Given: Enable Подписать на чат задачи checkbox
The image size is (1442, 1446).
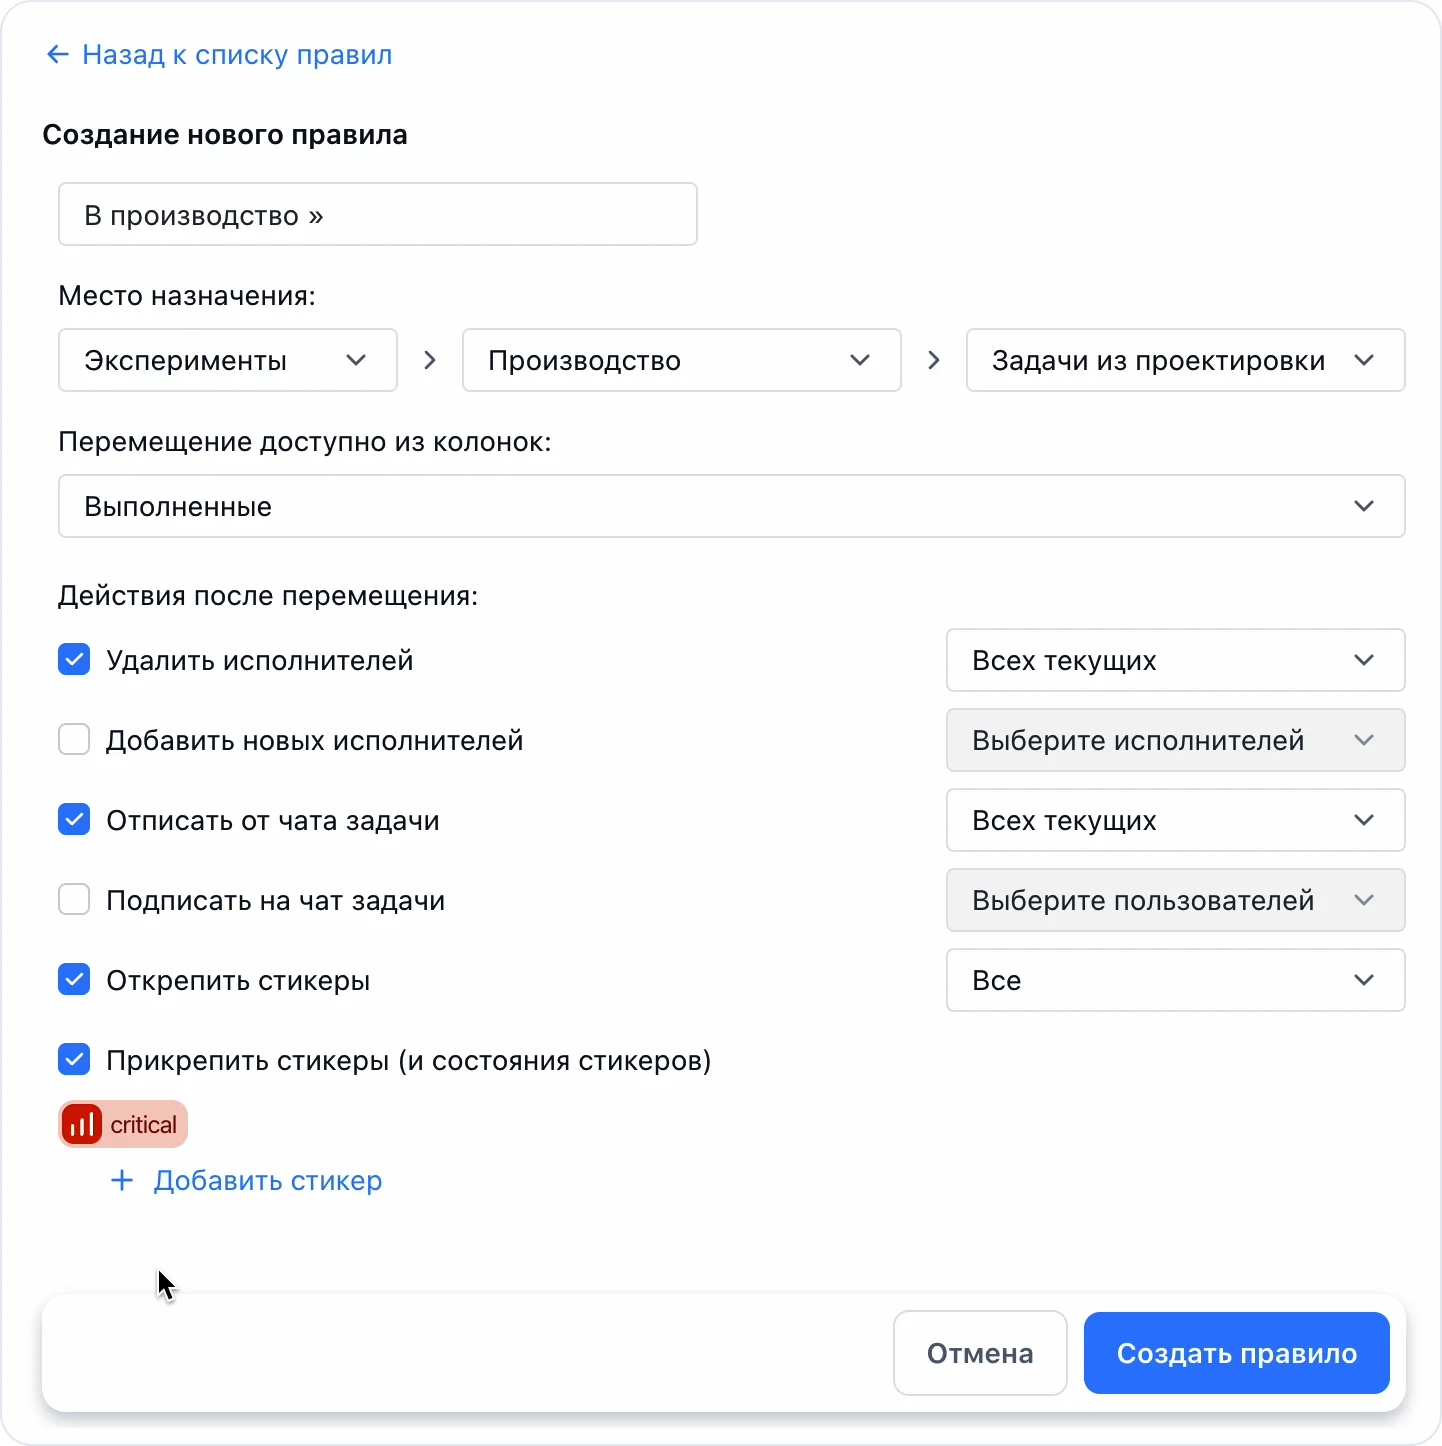Looking at the screenshot, I should click(x=74, y=900).
